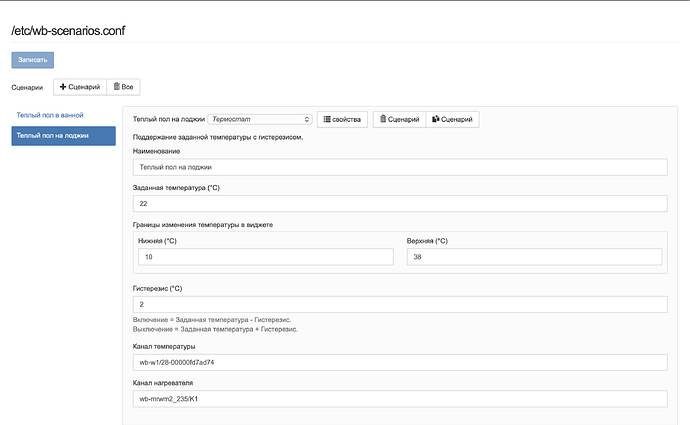Open the свойства properties list button
Image resolution: width=690 pixels, height=425 pixels.
pyautogui.click(x=343, y=119)
